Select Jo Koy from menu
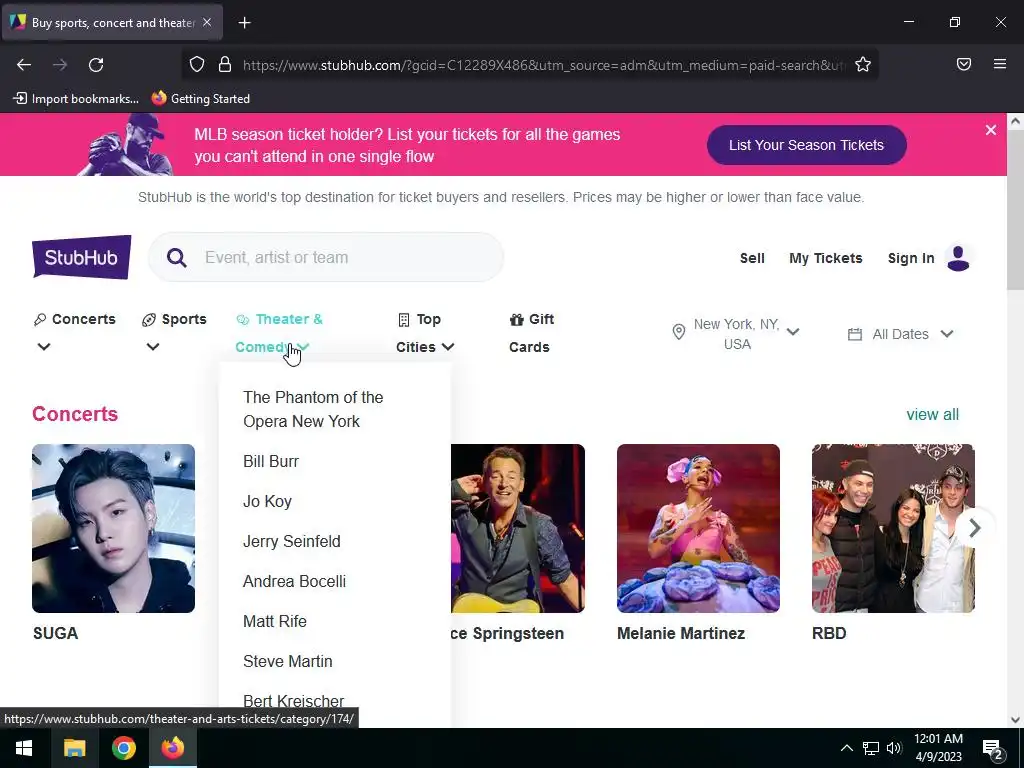1024x768 pixels. click(267, 501)
